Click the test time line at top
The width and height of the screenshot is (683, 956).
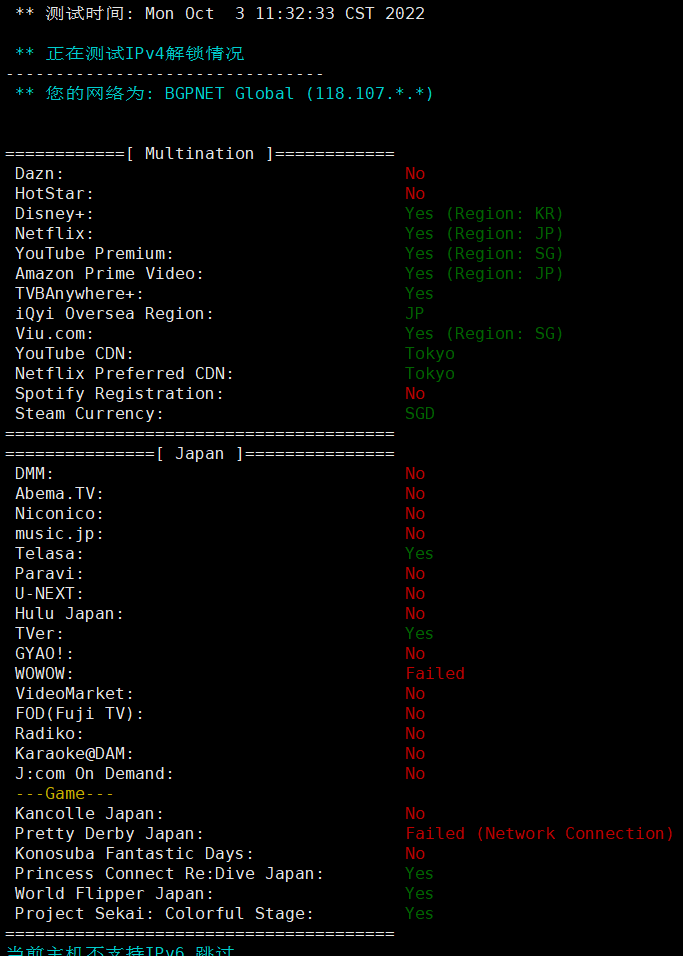[220, 14]
